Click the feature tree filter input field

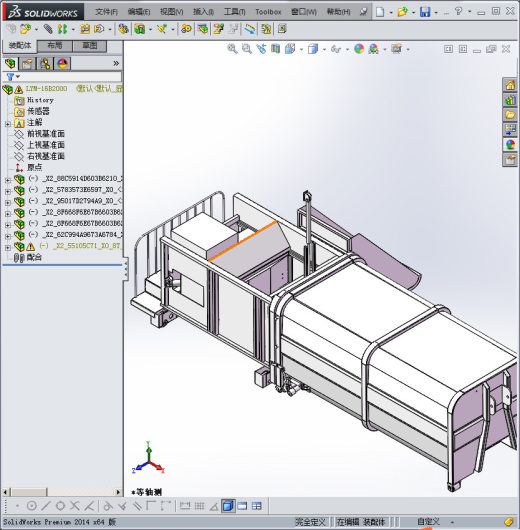pyautogui.click(x=69, y=77)
